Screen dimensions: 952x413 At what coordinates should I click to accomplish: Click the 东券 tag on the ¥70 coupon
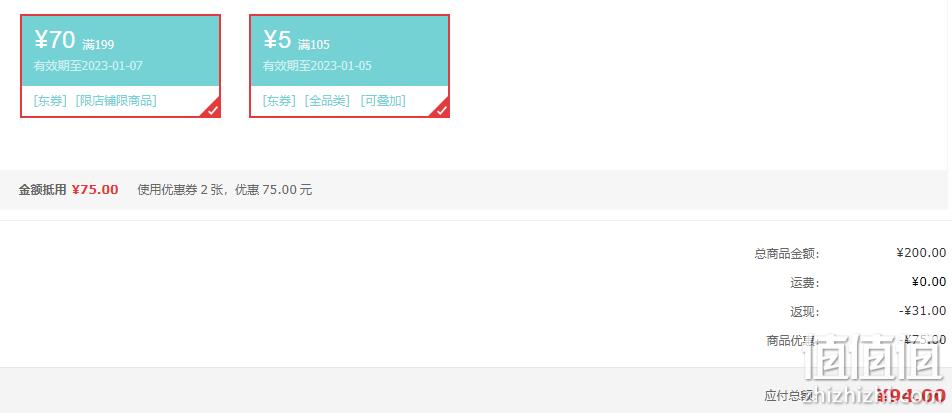coord(51,101)
